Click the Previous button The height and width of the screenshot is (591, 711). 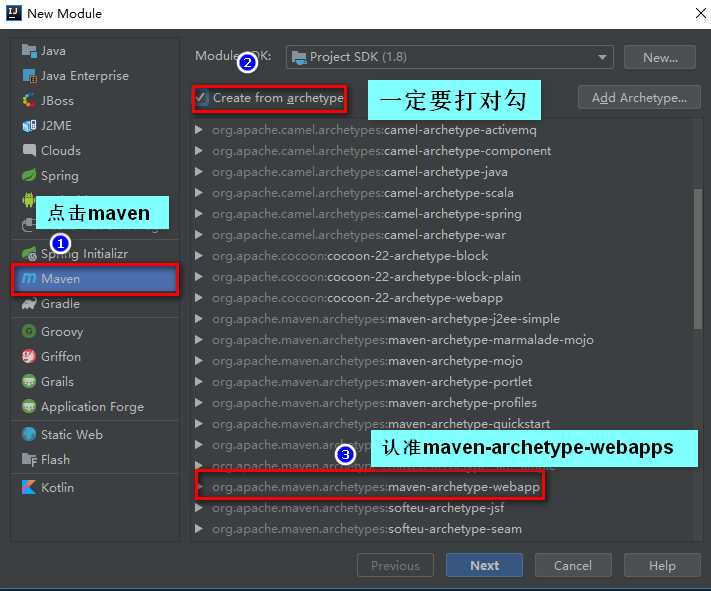pyautogui.click(x=395, y=566)
